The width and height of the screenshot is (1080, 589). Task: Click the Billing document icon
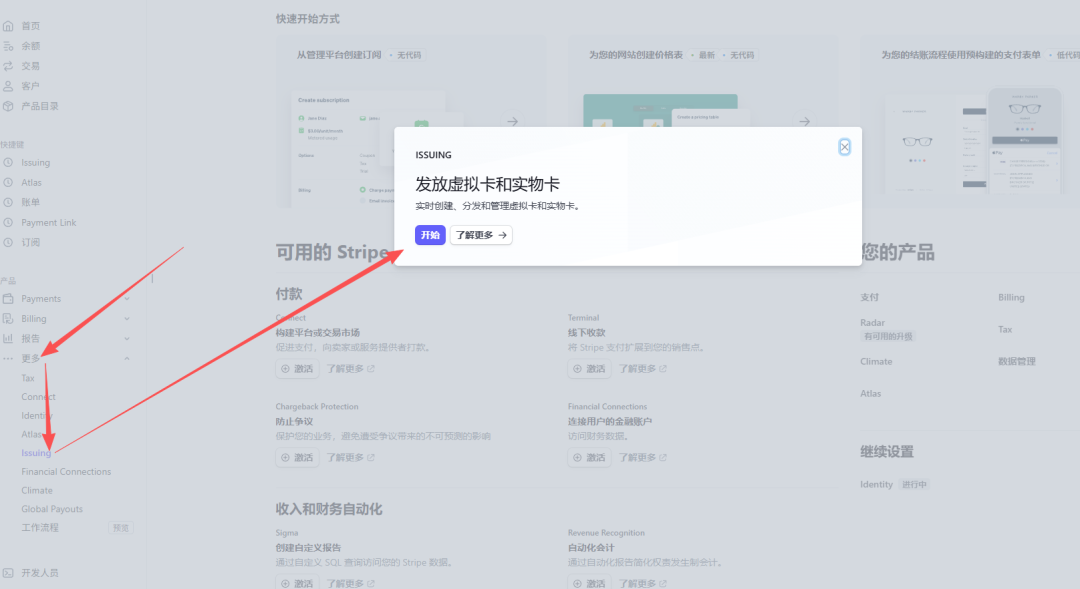tap(8, 319)
